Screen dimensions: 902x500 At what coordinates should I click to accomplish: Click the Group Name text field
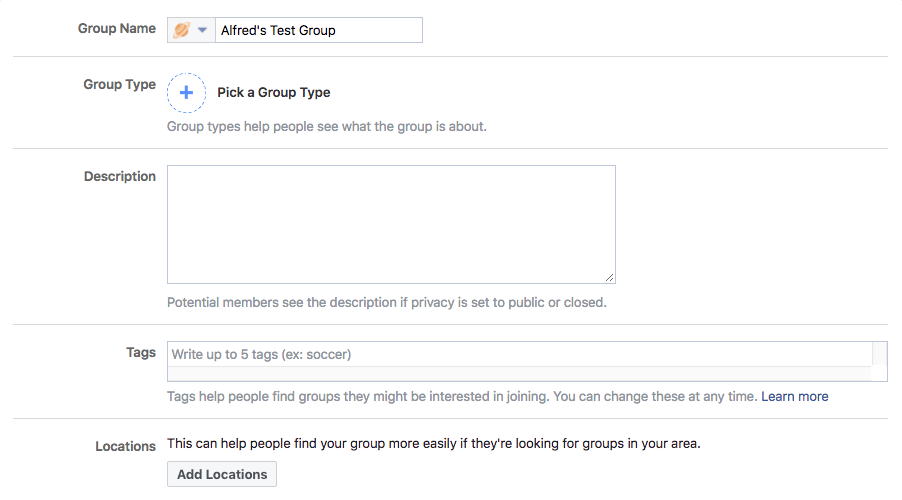[318, 30]
